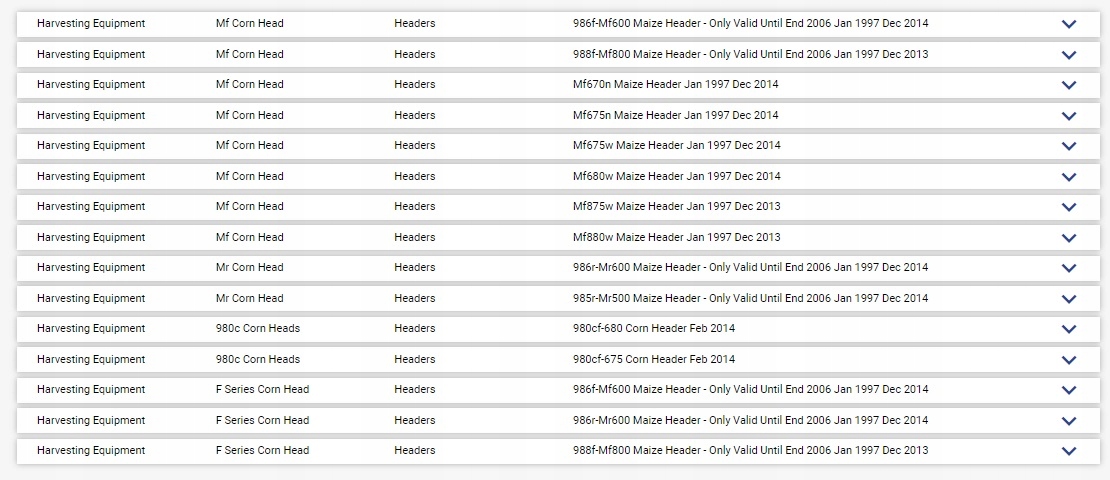Click 'Mf Corn Head' in the Mf880w row
Image resolution: width=1110 pixels, height=480 pixels.
(249, 237)
